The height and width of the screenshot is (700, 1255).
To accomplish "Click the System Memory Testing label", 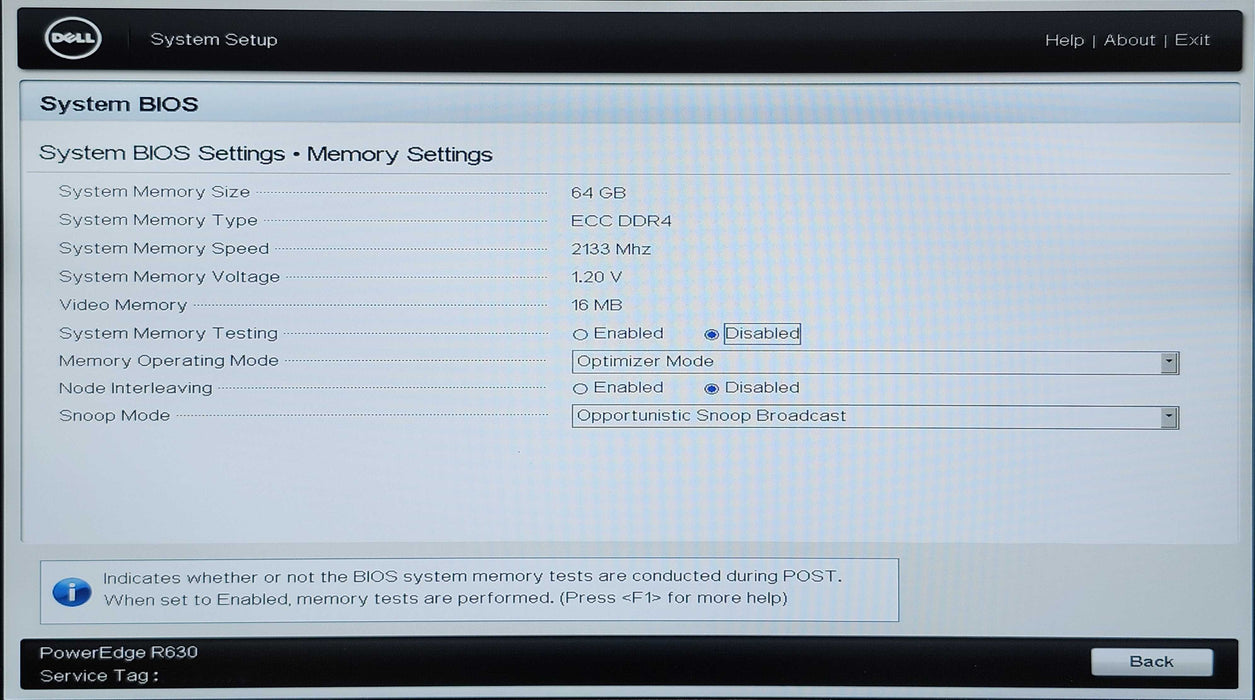I will point(168,333).
